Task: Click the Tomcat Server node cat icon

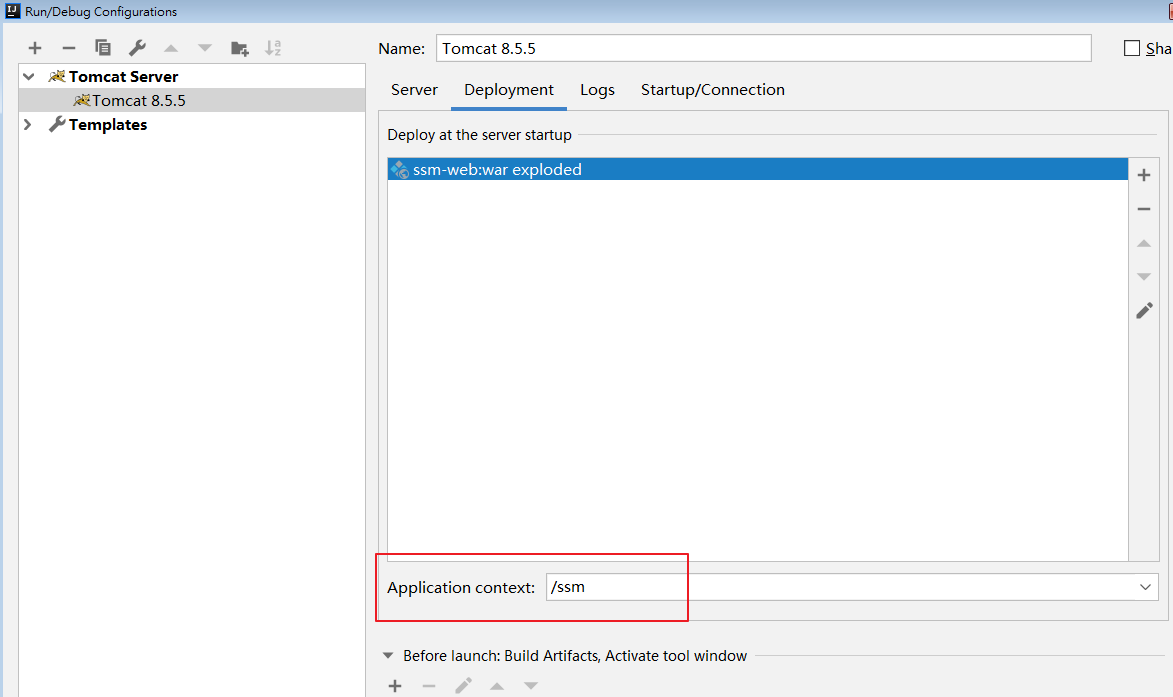Action: pos(57,76)
